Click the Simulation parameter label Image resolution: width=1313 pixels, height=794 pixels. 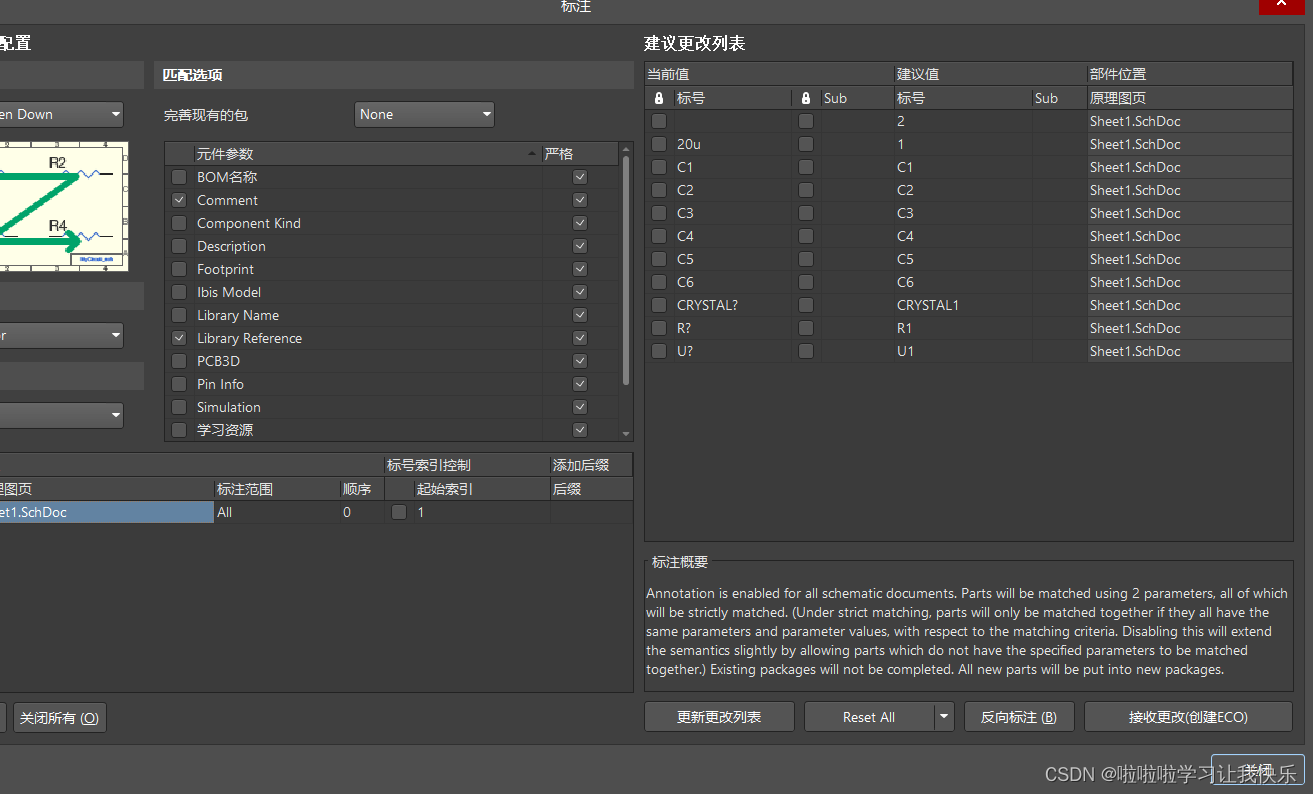[x=229, y=407]
